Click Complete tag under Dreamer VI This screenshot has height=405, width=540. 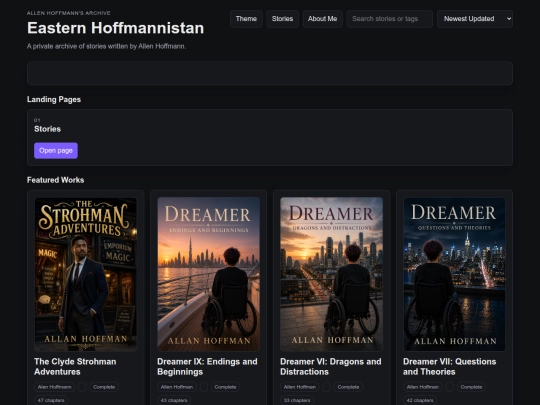(x=348, y=387)
